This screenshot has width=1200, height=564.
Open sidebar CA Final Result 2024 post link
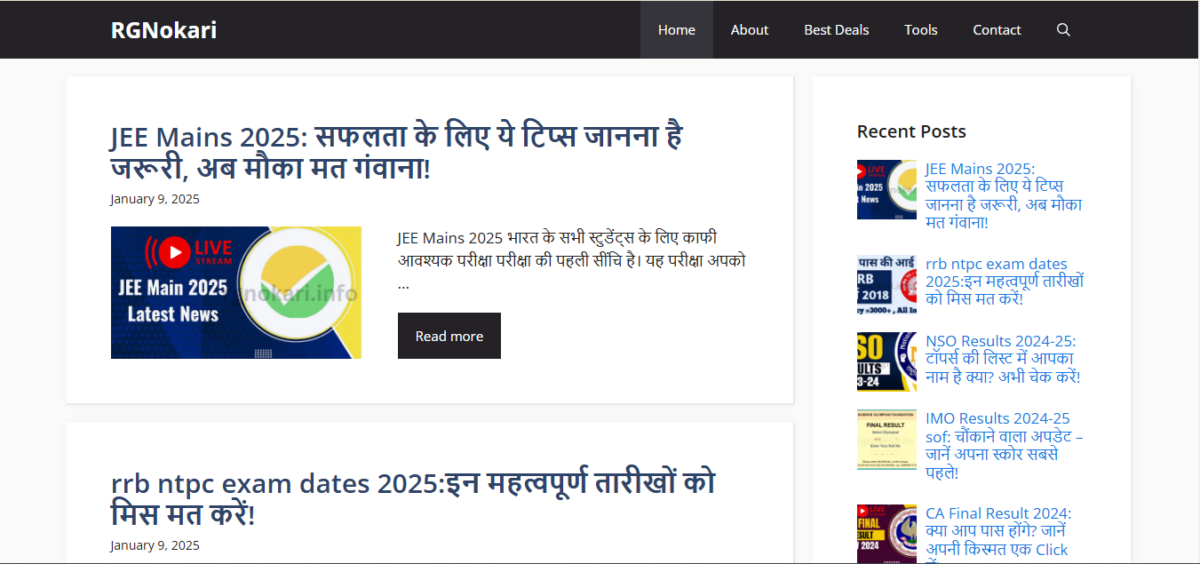coord(998,534)
